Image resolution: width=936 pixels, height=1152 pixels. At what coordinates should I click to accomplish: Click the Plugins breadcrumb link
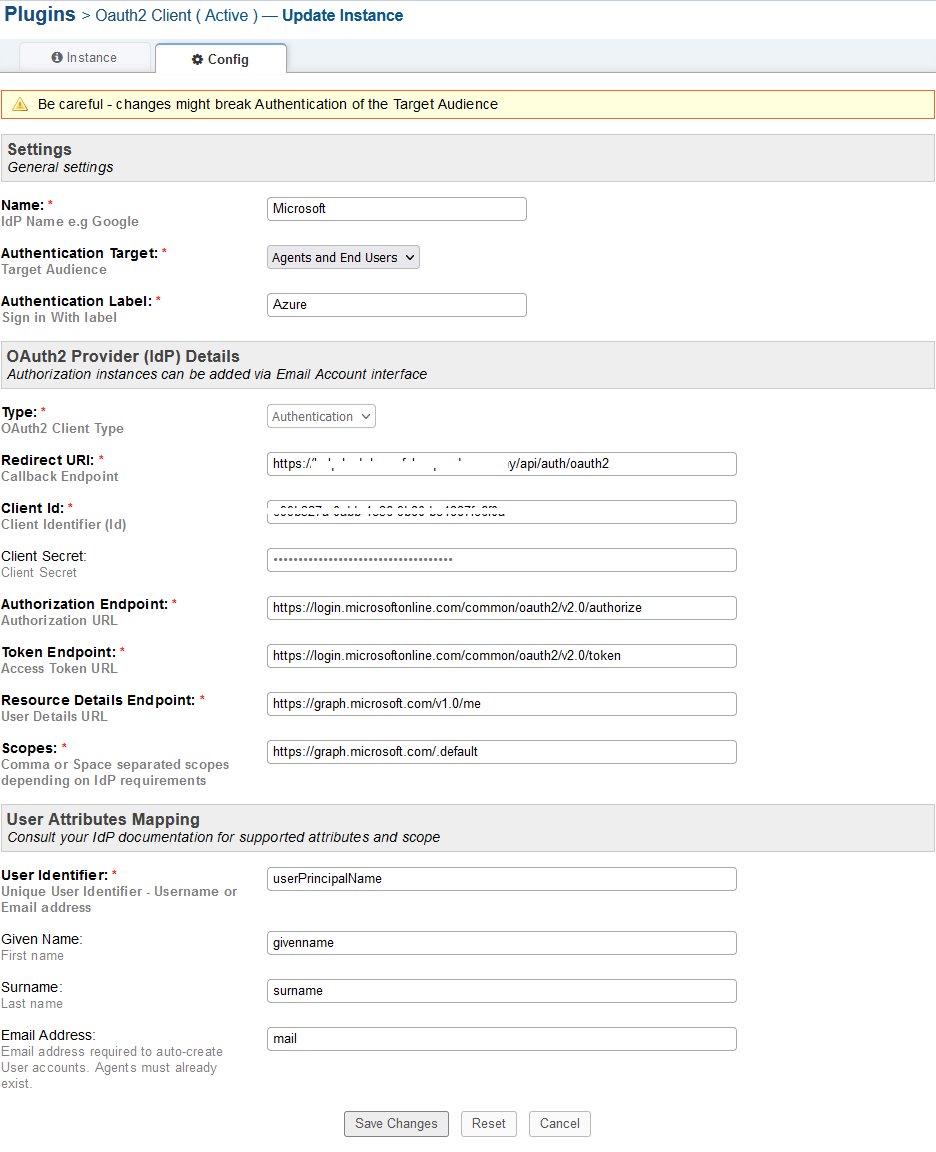pos(40,15)
